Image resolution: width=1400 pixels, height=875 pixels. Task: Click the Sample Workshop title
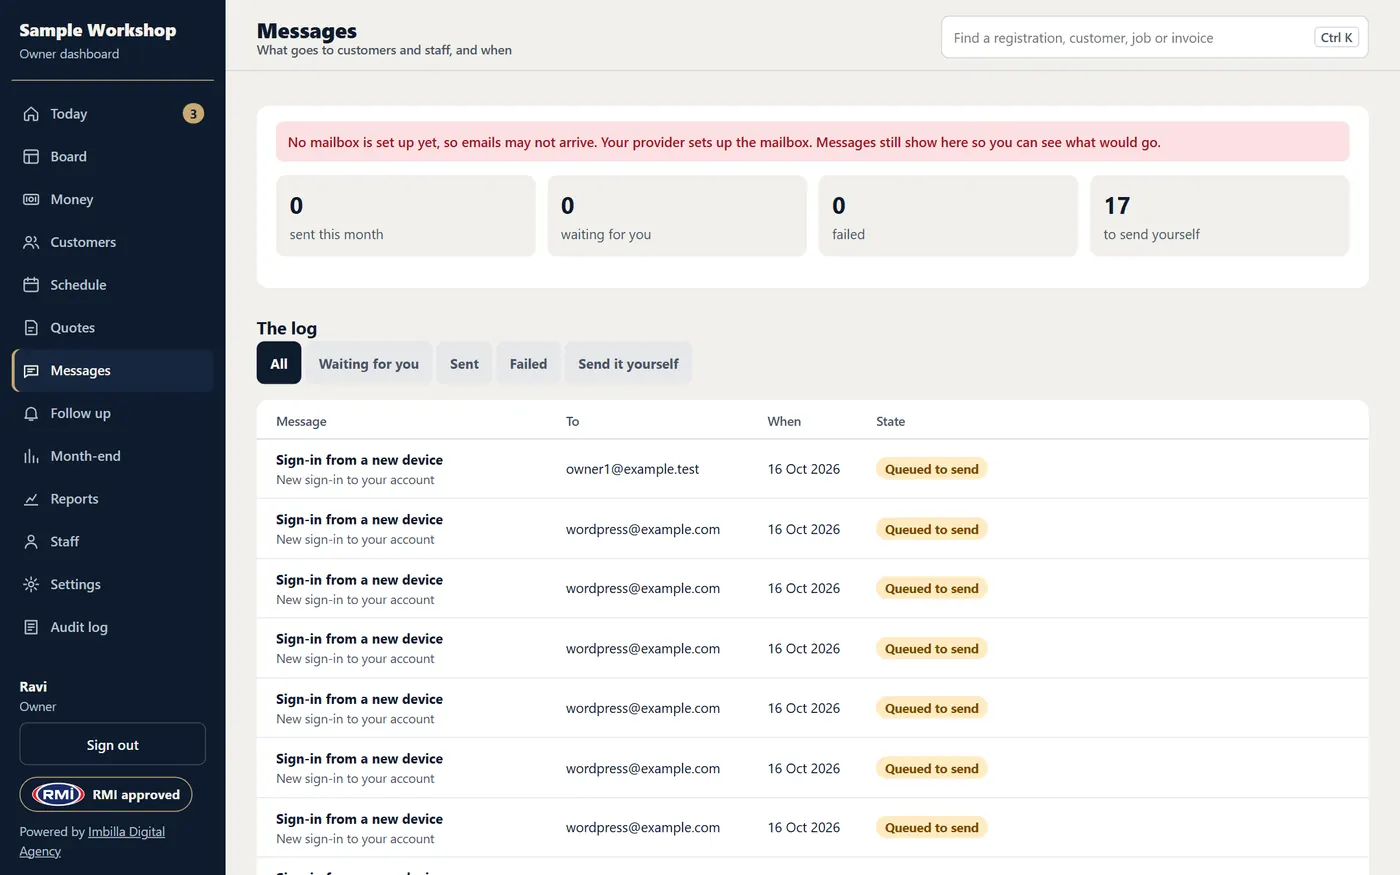tap(98, 30)
